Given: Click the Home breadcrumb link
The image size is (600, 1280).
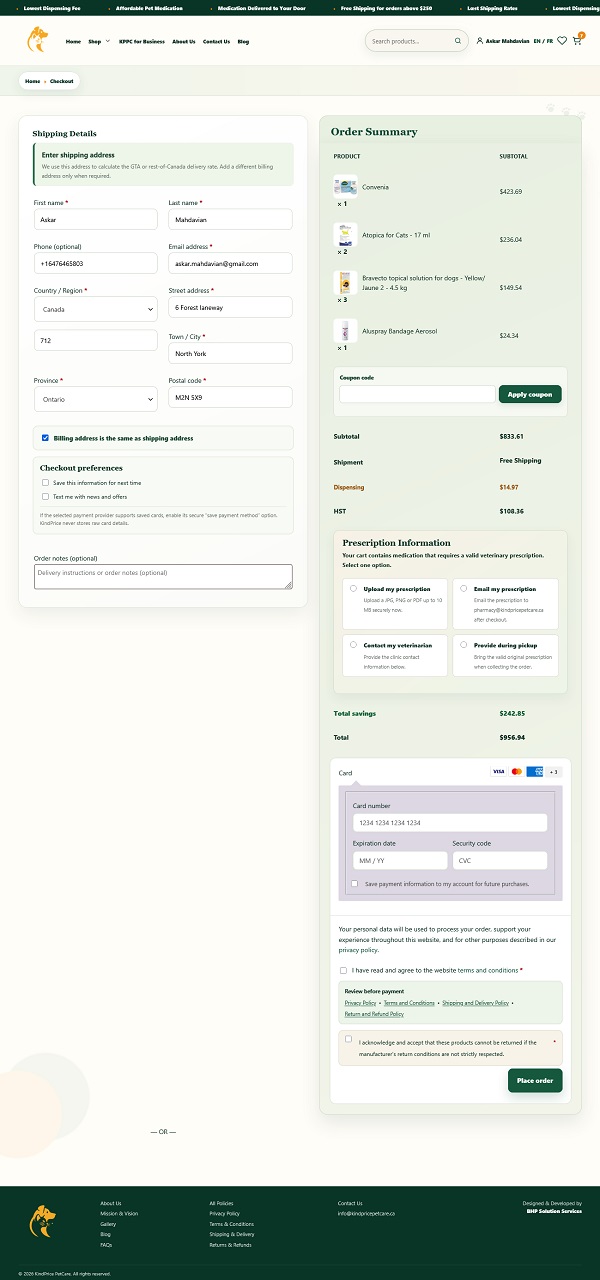Looking at the screenshot, I should 33,81.
